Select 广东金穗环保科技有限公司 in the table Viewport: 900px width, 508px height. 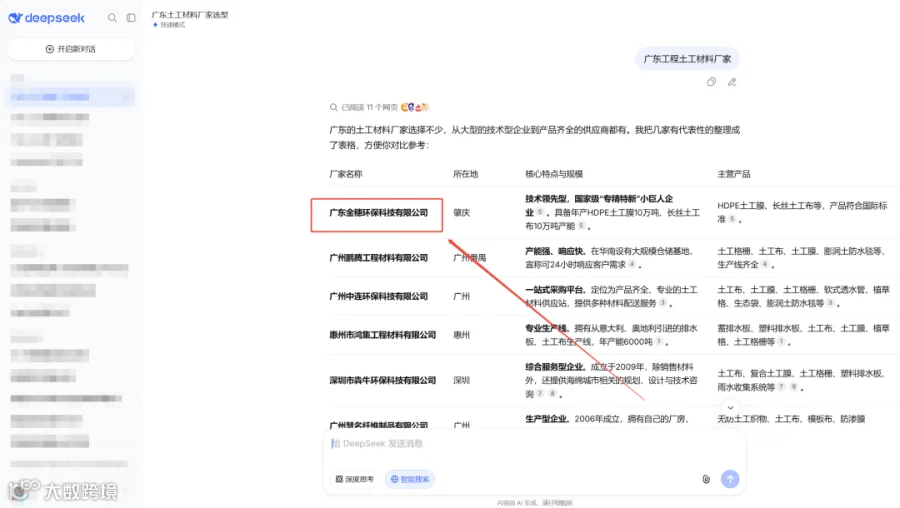pos(378,212)
